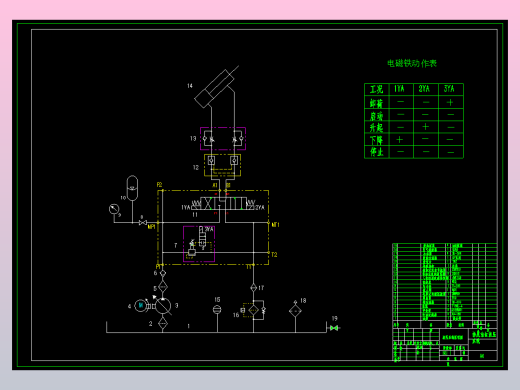520x390 pixels.
Task: Click the plus sign in 升起 row
Action: tap(425, 127)
